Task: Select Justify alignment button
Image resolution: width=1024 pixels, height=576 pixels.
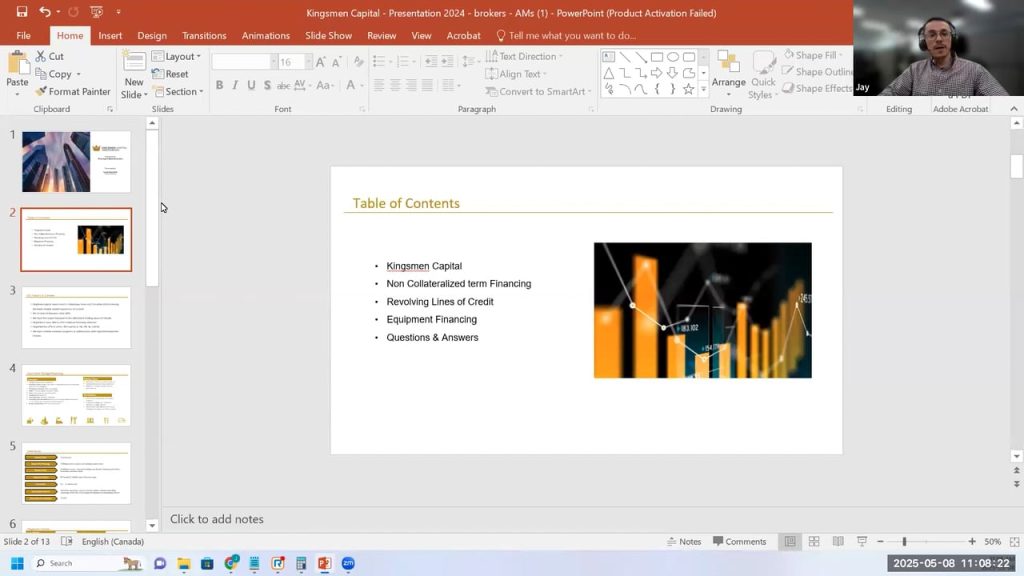Action: coord(427,85)
